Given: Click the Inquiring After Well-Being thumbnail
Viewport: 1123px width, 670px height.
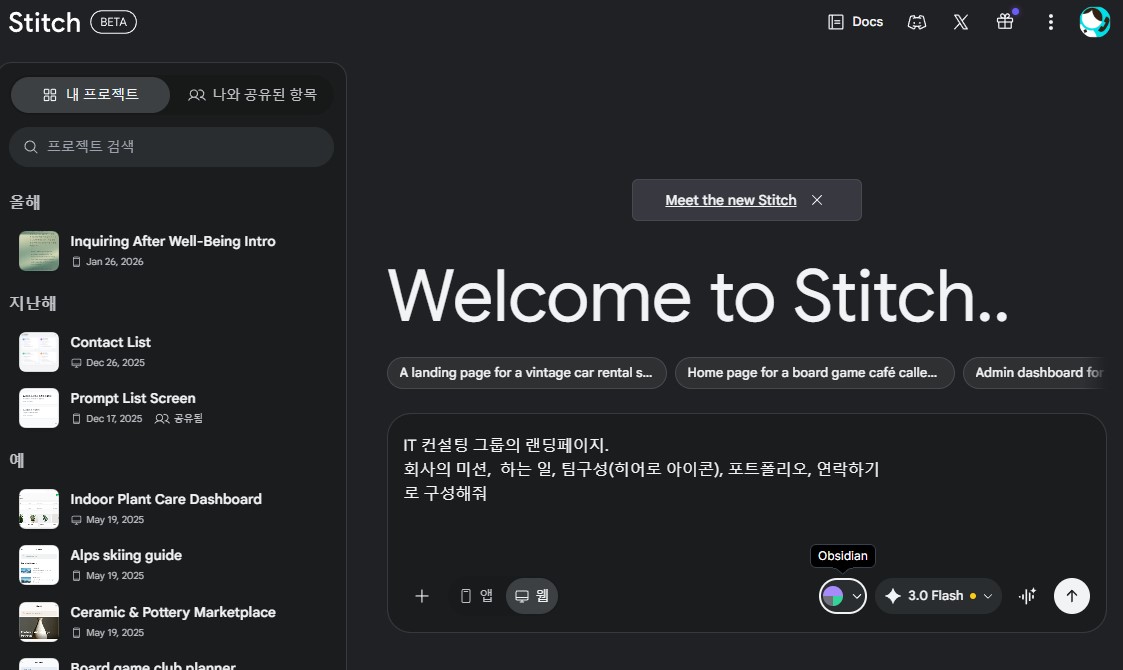Looking at the screenshot, I should (x=39, y=251).
